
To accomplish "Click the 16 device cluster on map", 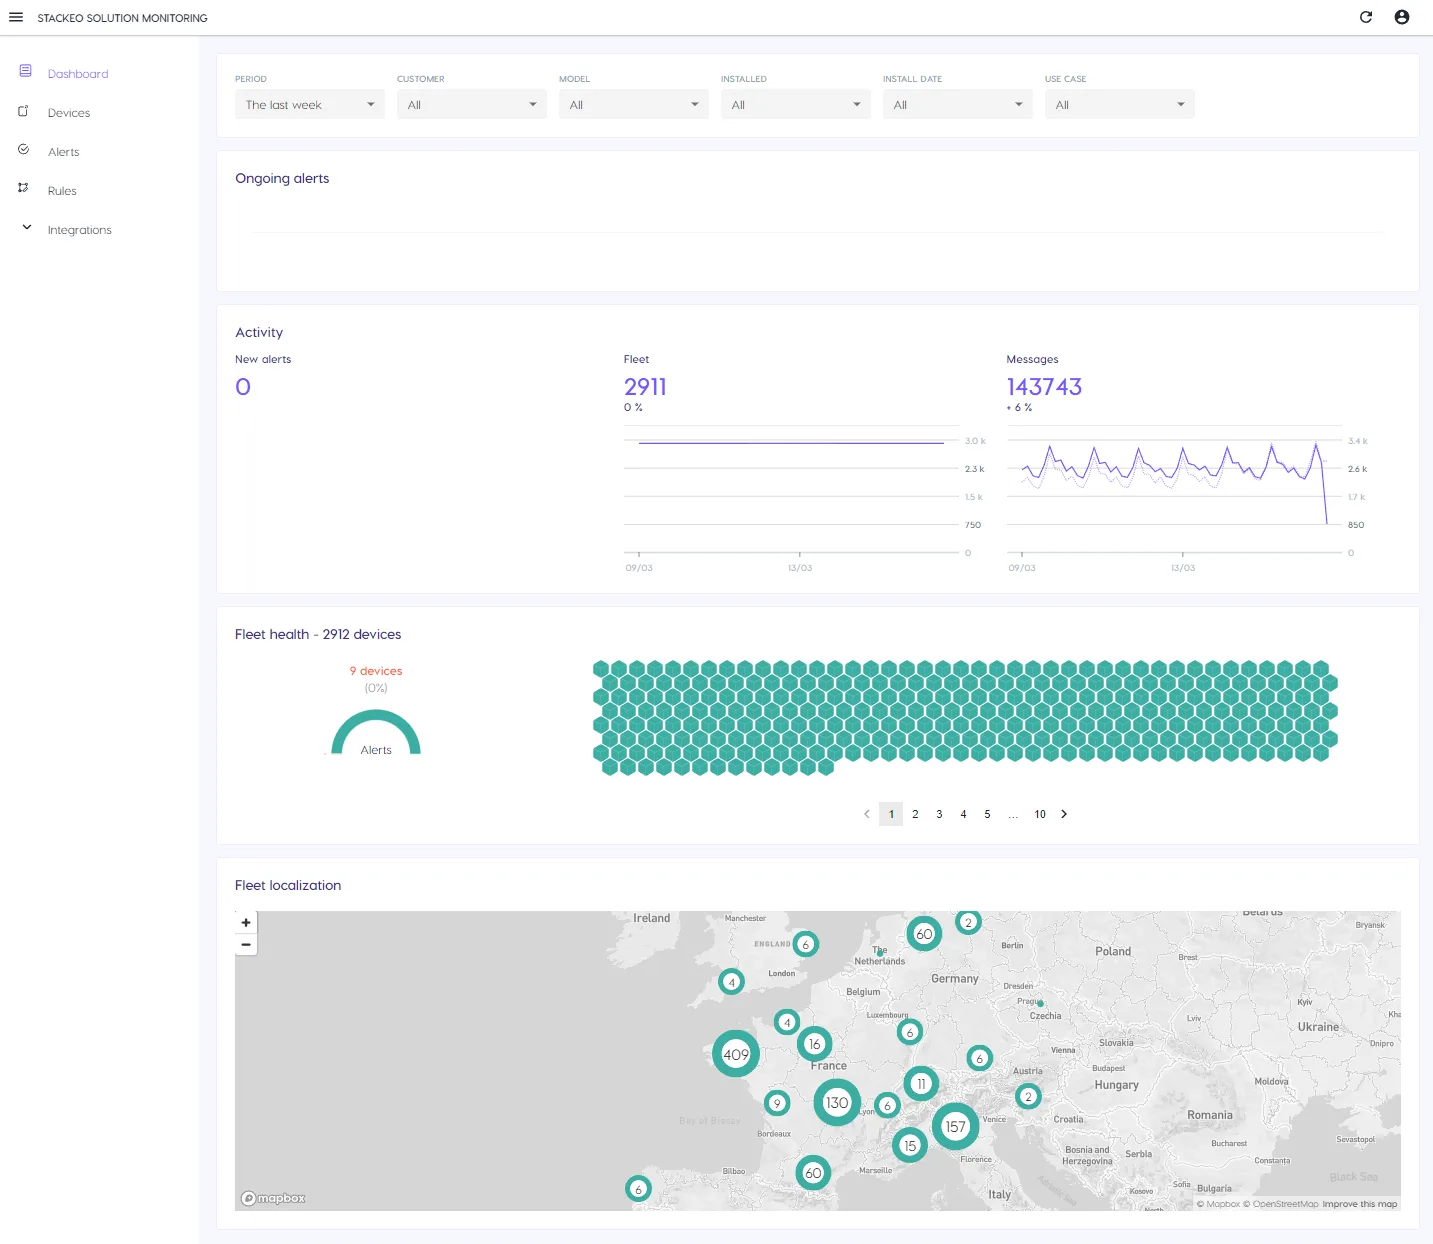I will tap(815, 1044).
